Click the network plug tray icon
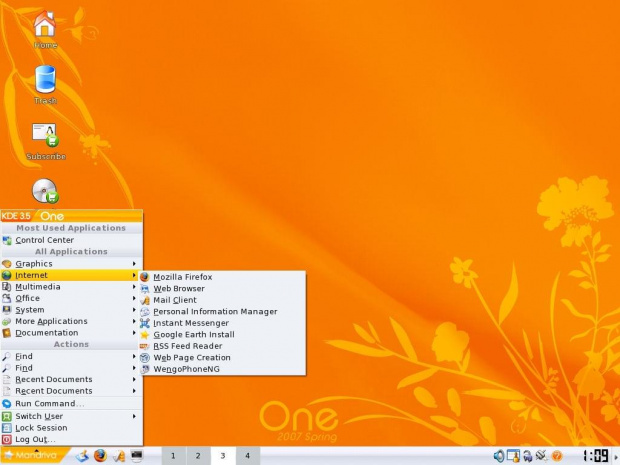The height and width of the screenshot is (465, 620). [541, 456]
